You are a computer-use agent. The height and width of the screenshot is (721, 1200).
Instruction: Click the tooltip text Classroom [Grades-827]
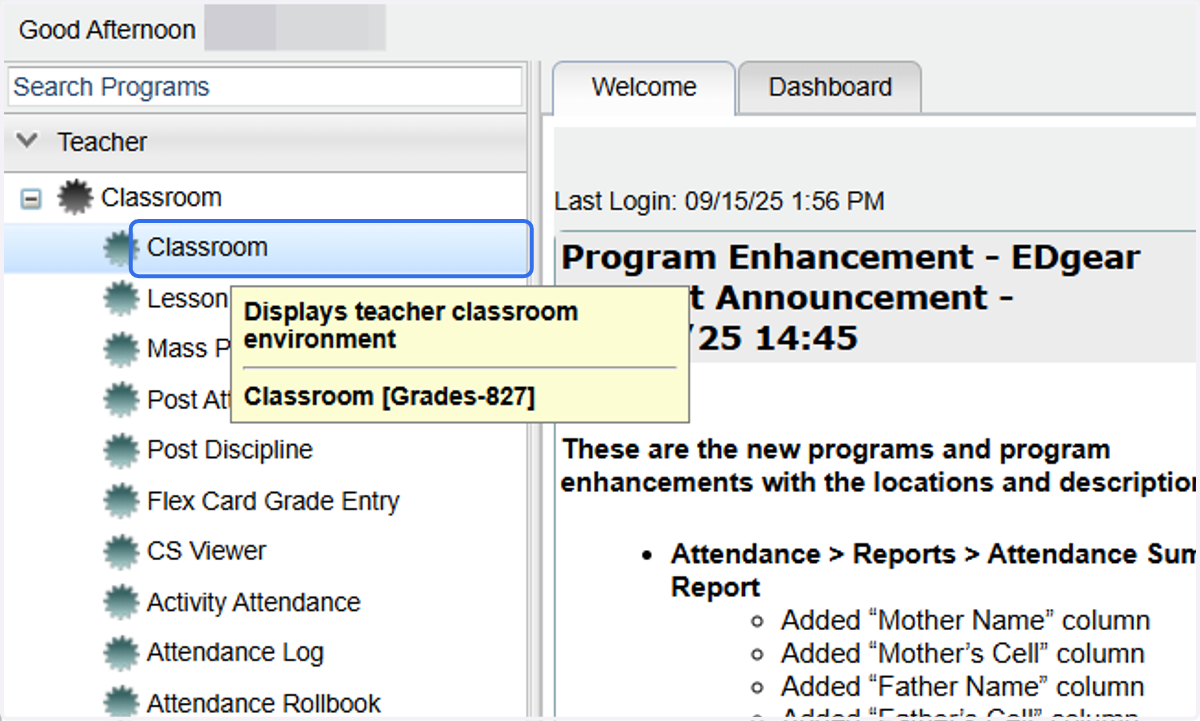click(390, 397)
